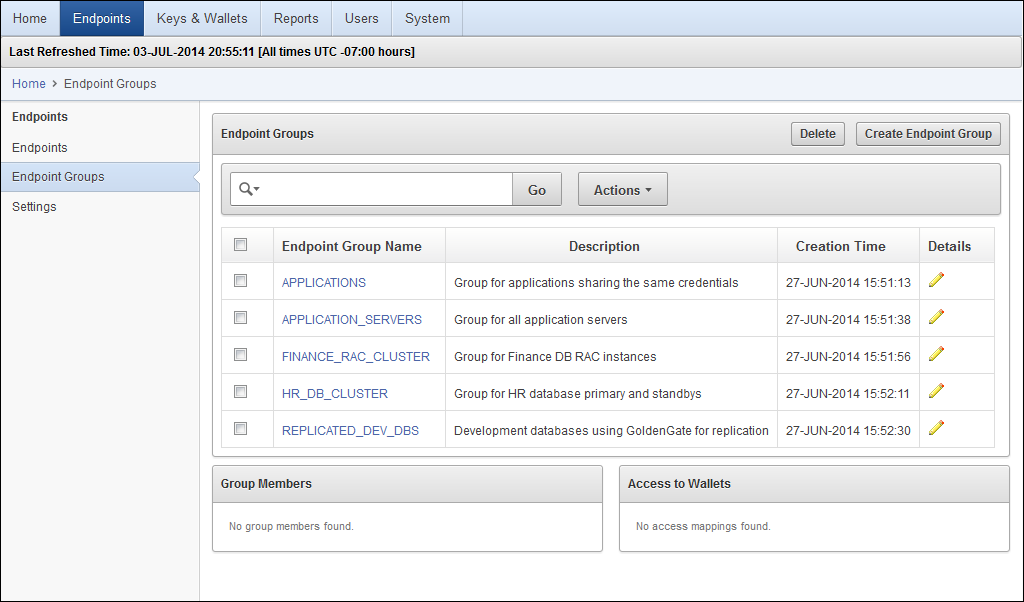Screen dimensions: 1024x602
Task: Open pencil details icon for APPLICATION_SERVERS
Action: tap(936, 317)
